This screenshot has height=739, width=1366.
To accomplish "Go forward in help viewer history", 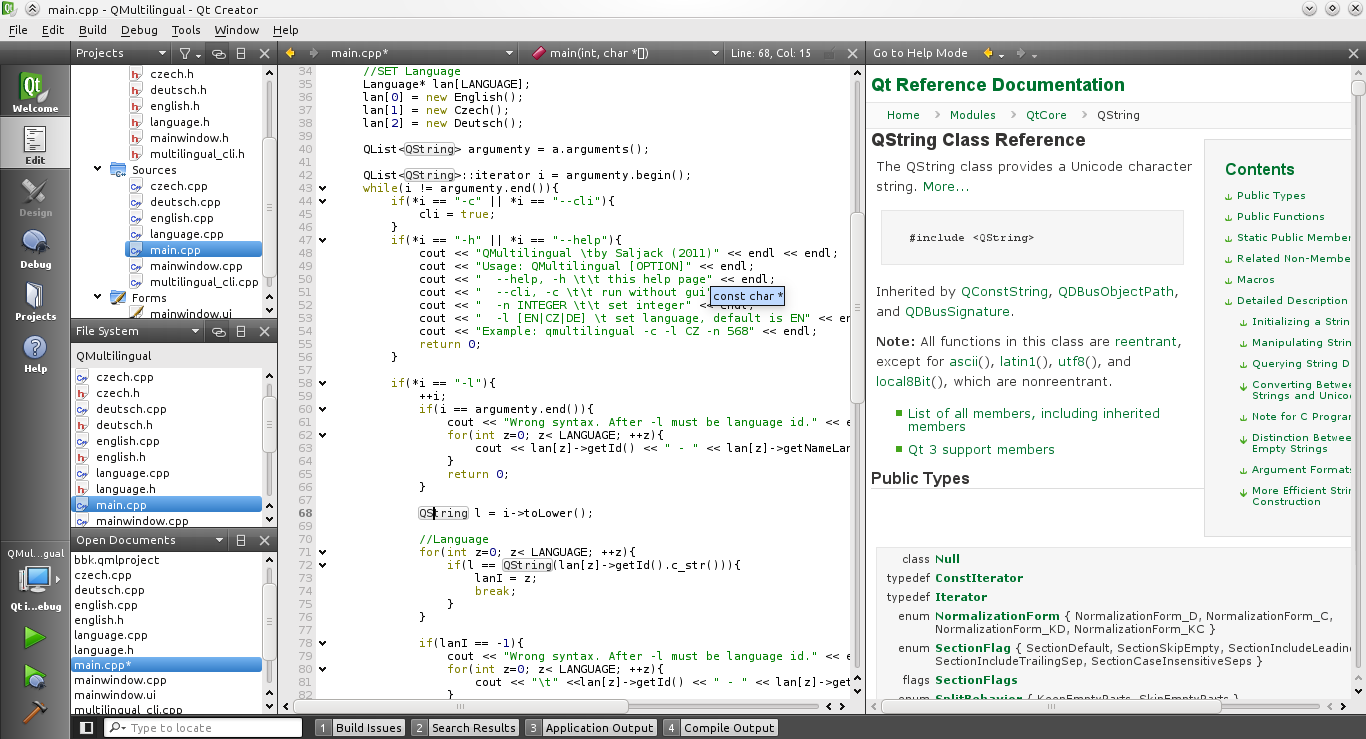I will [x=1021, y=53].
